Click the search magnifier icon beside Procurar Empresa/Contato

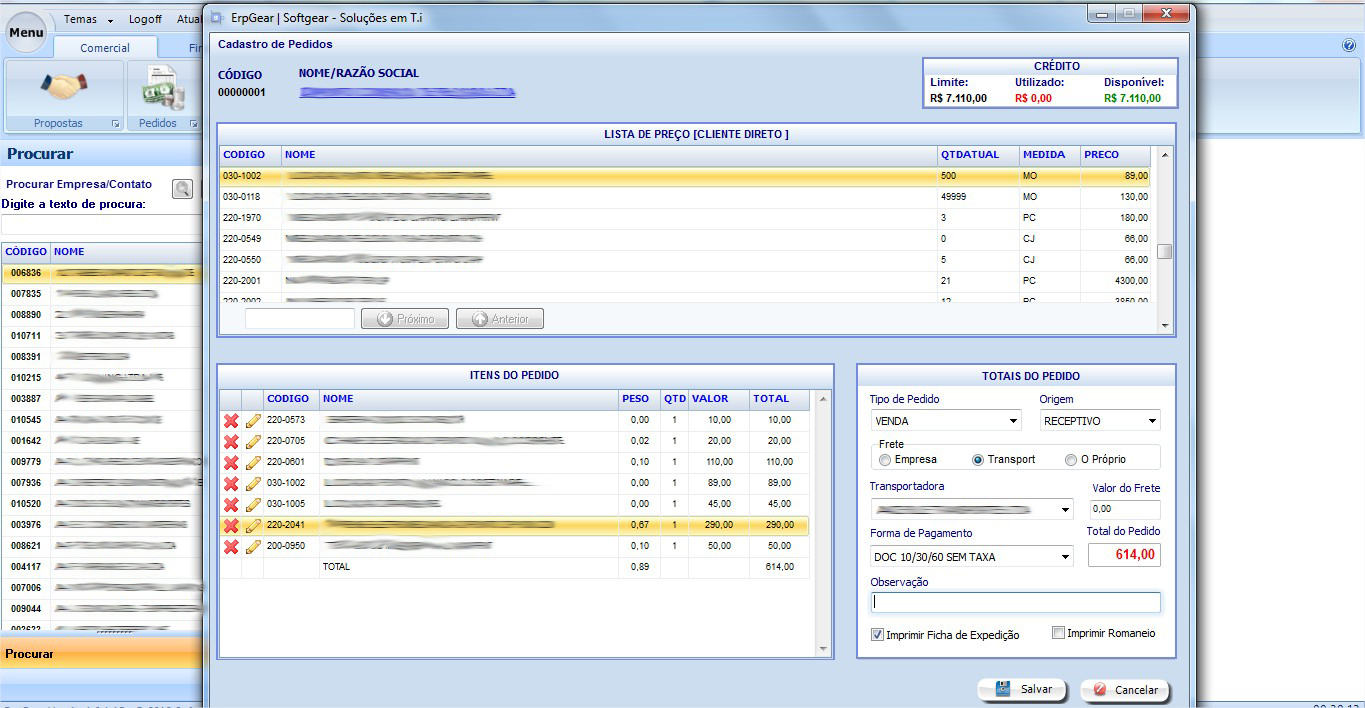click(183, 188)
